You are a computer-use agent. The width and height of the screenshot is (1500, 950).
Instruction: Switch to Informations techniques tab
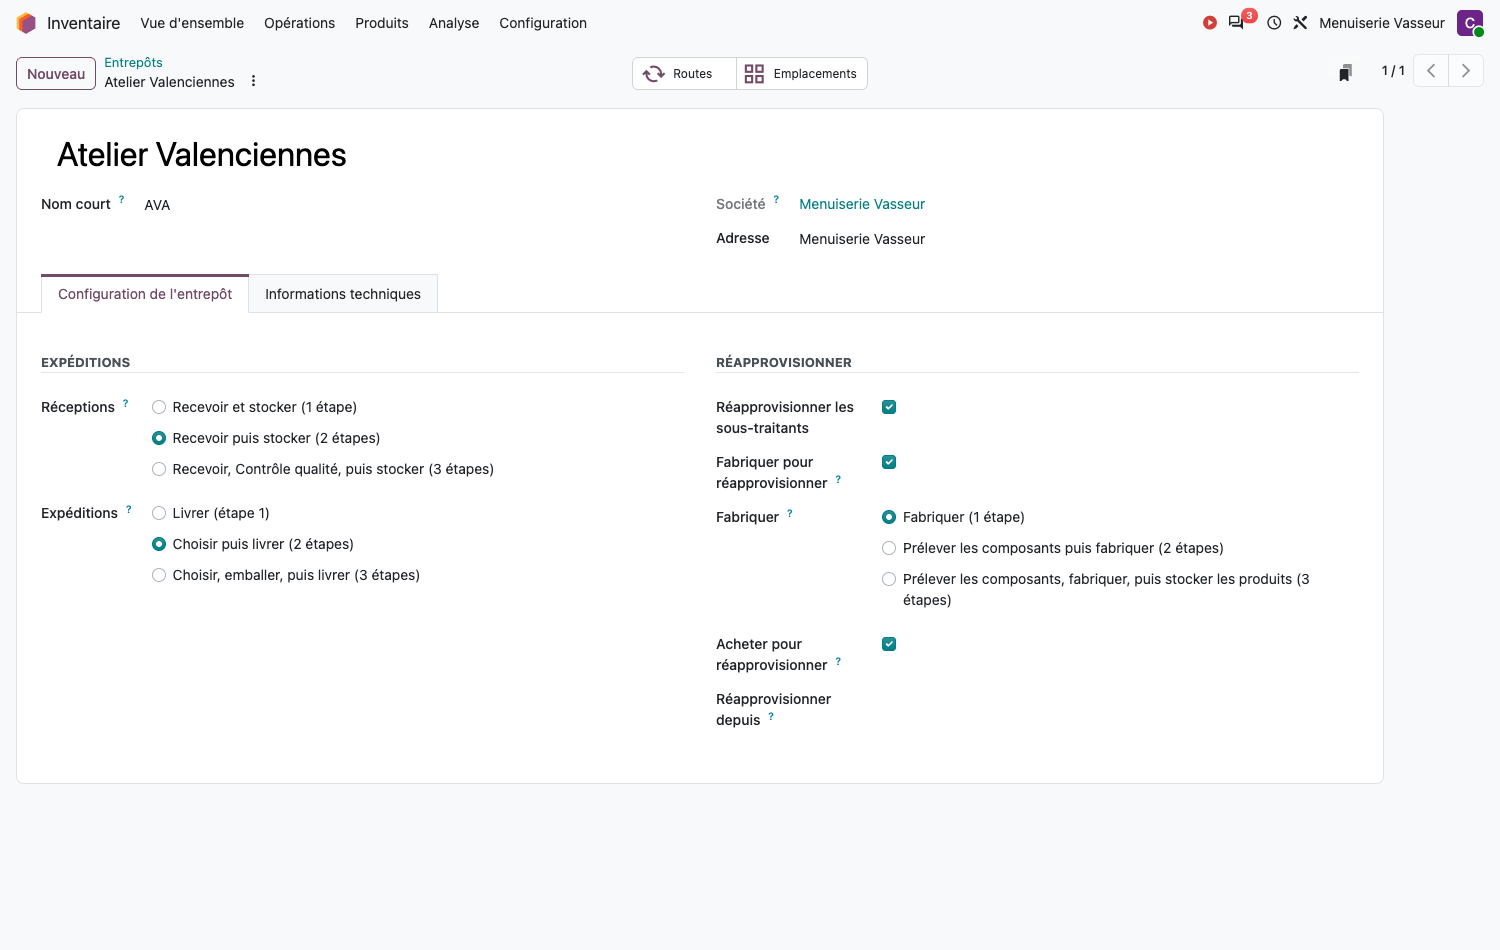tap(343, 294)
